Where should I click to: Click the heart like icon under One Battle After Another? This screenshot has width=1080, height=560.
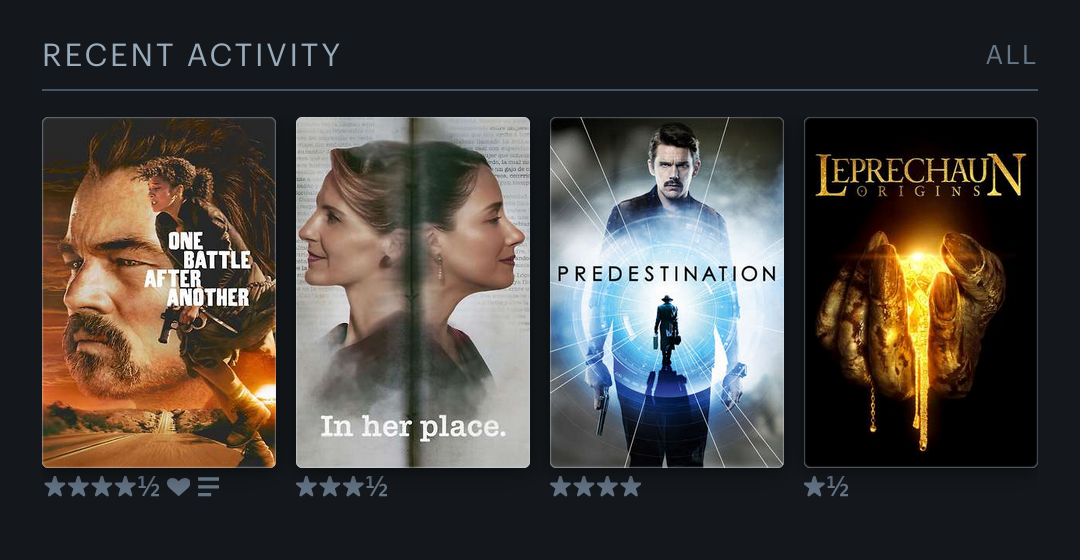(178, 487)
